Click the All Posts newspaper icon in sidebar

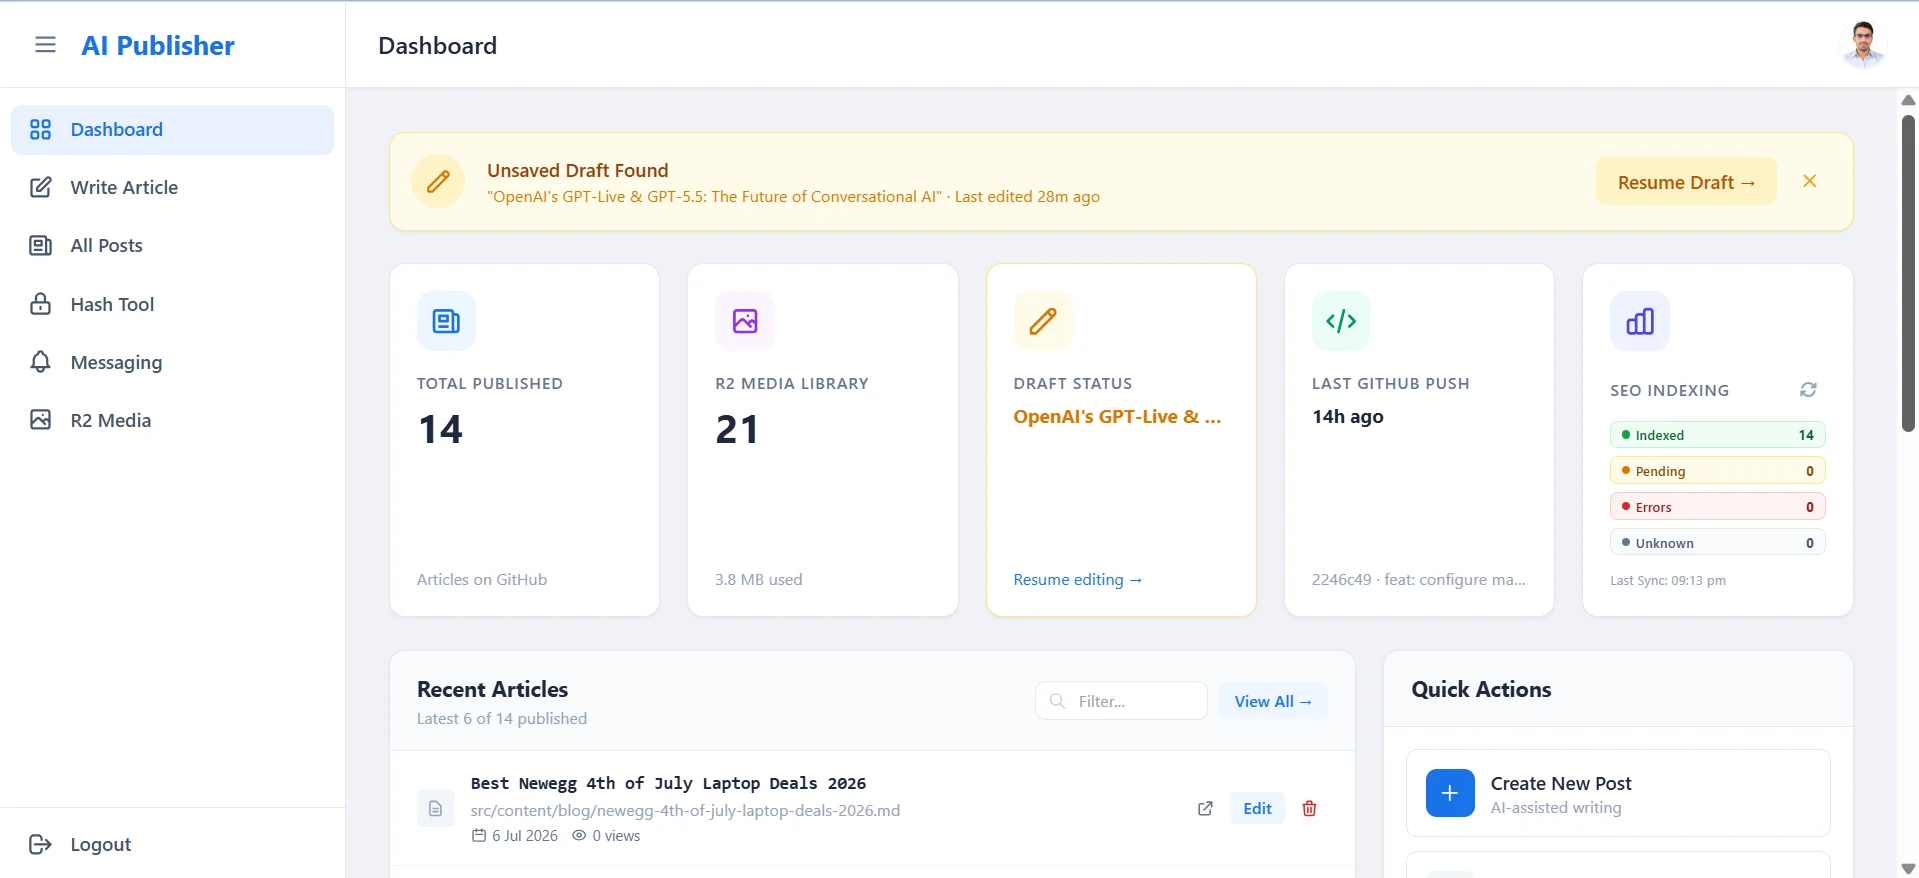(x=40, y=246)
